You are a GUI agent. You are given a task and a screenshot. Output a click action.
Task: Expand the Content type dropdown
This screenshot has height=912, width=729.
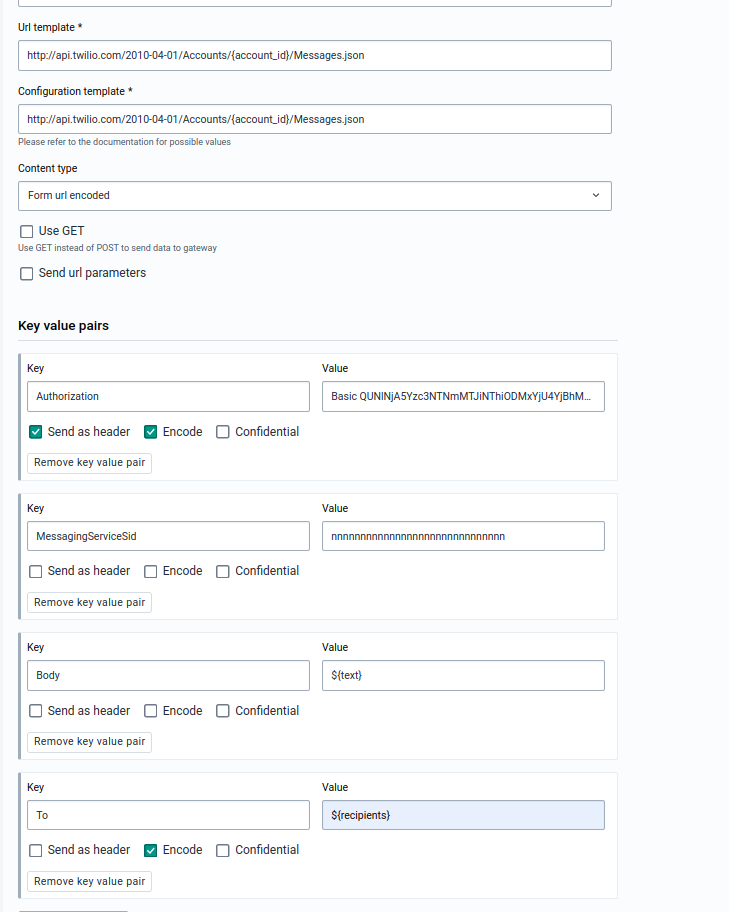point(314,196)
